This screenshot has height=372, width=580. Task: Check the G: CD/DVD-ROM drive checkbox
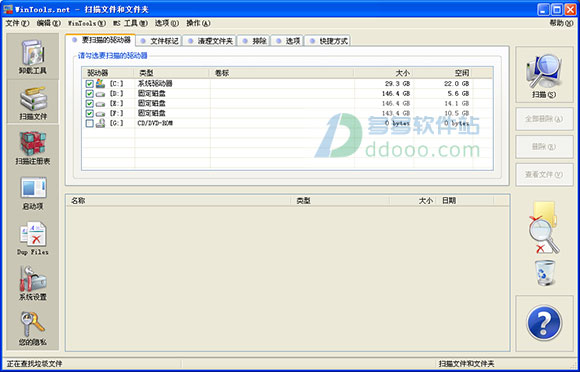coord(90,123)
